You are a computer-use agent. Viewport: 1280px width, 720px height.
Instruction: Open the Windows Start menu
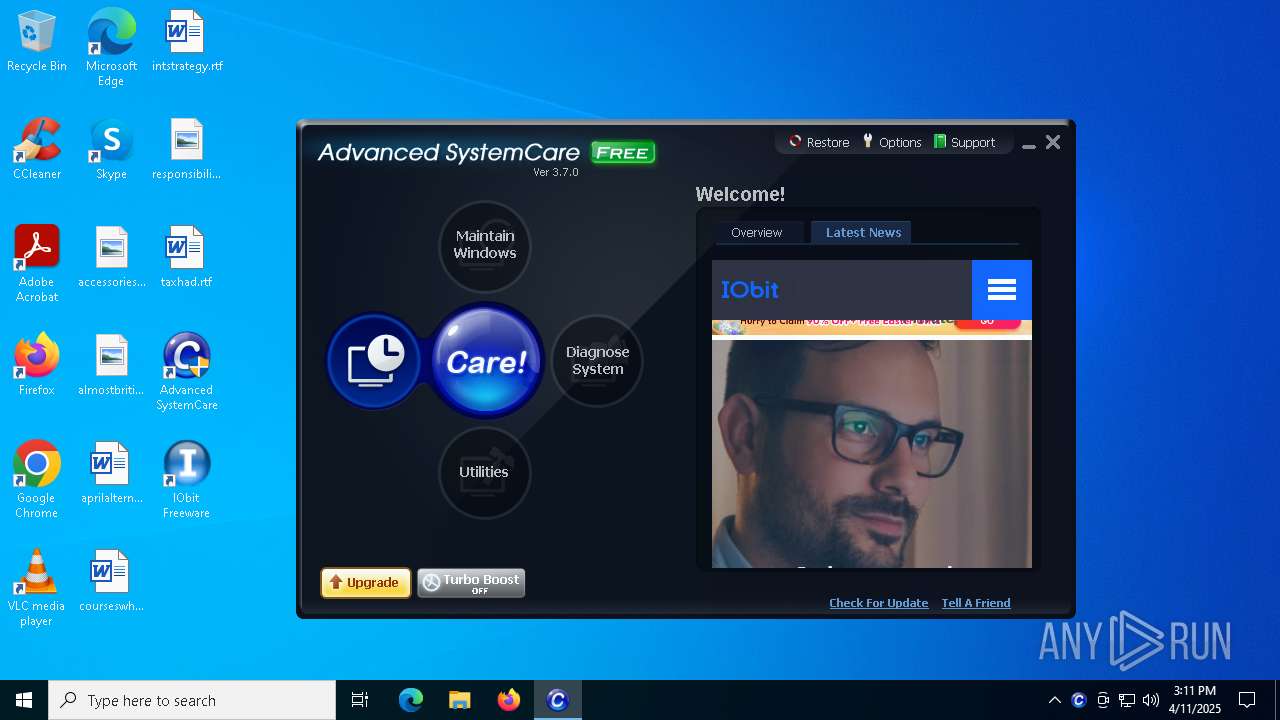24,700
